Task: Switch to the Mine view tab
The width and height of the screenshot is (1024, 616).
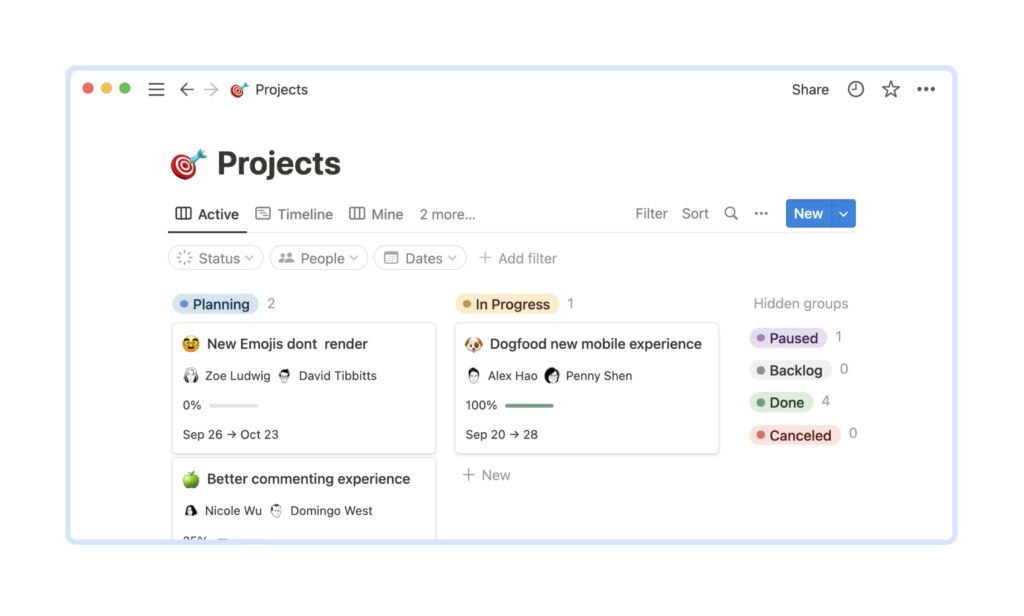Action: point(376,214)
